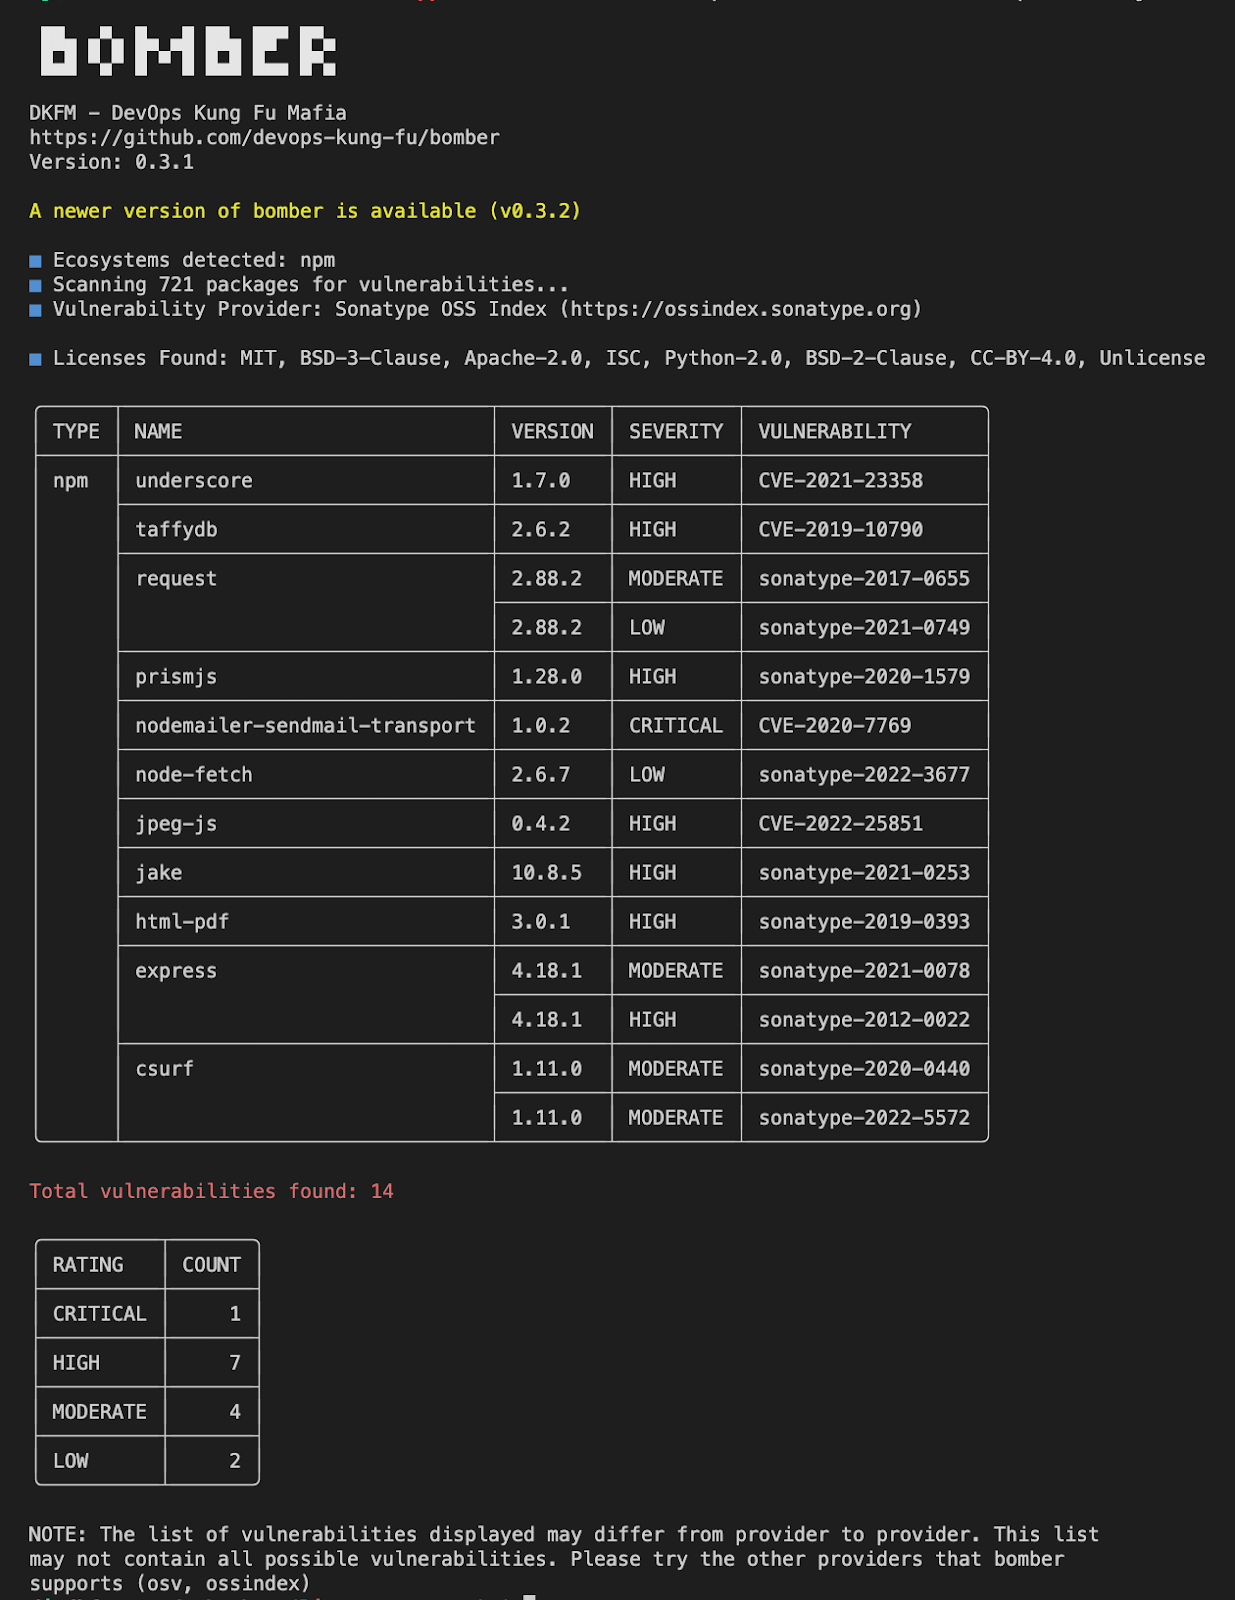Click sonatype-2021-0253 vulnerability ID
Viewport: 1235px width, 1600px height.
click(864, 873)
